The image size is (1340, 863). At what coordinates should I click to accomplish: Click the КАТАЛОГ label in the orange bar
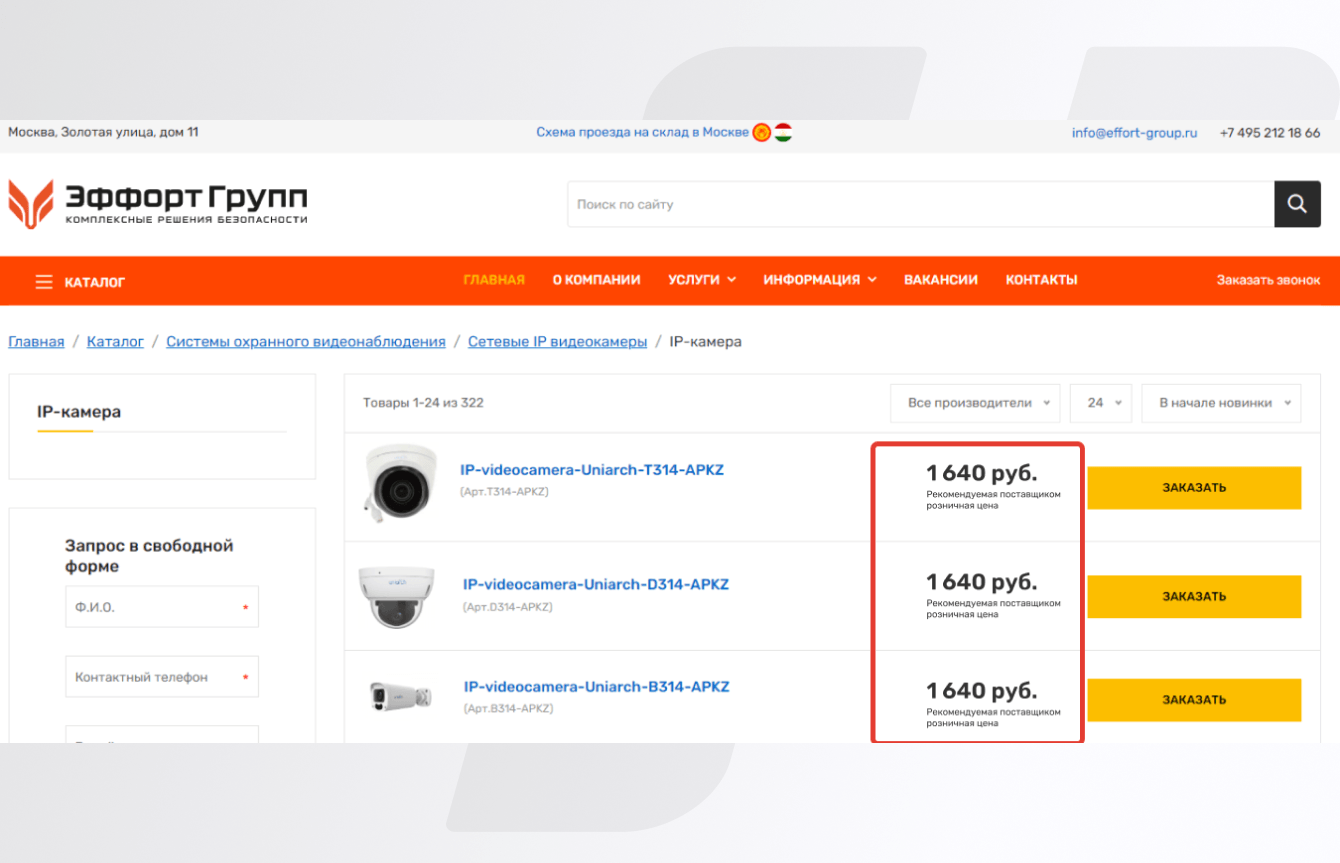pyautogui.click(x=95, y=283)
